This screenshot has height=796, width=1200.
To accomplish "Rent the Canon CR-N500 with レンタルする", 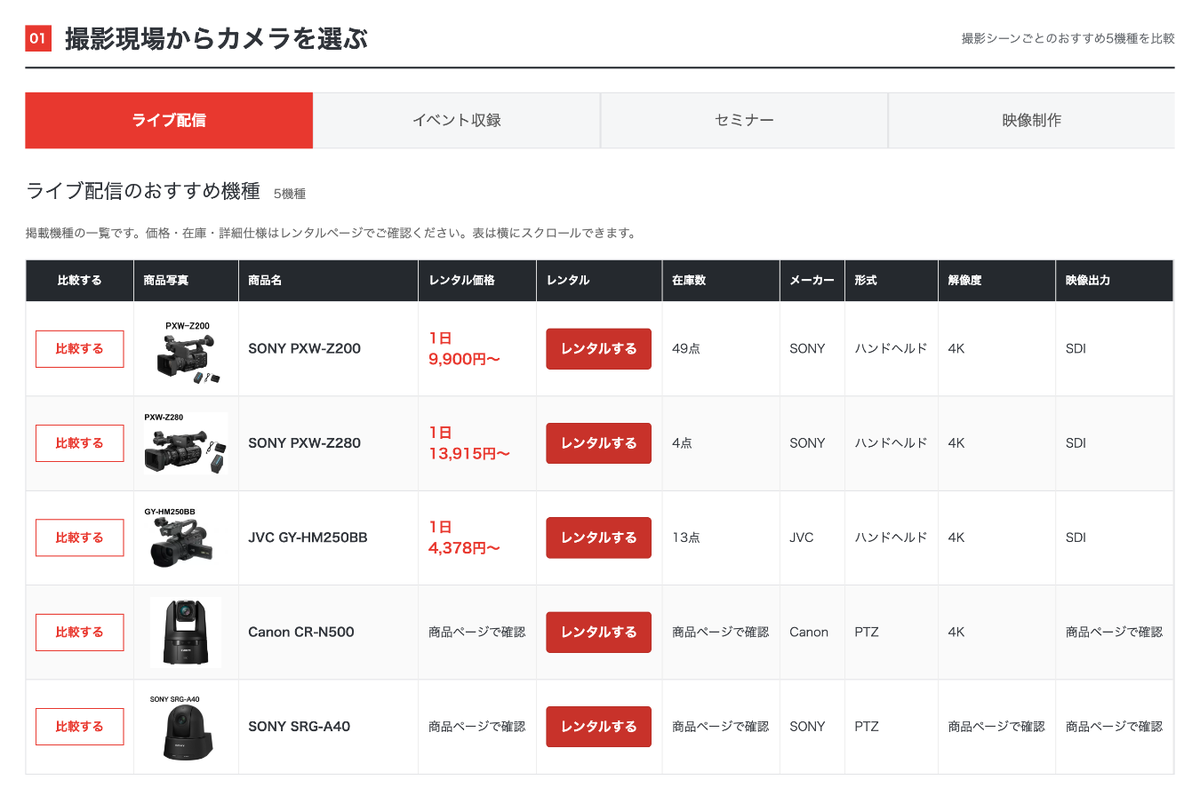I will [x=598, y=632].
